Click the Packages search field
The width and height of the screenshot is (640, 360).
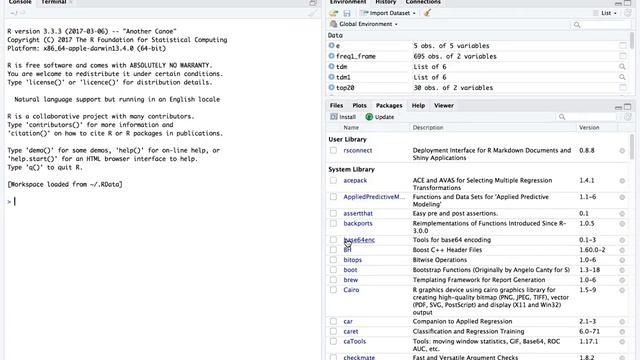[587, 117]
